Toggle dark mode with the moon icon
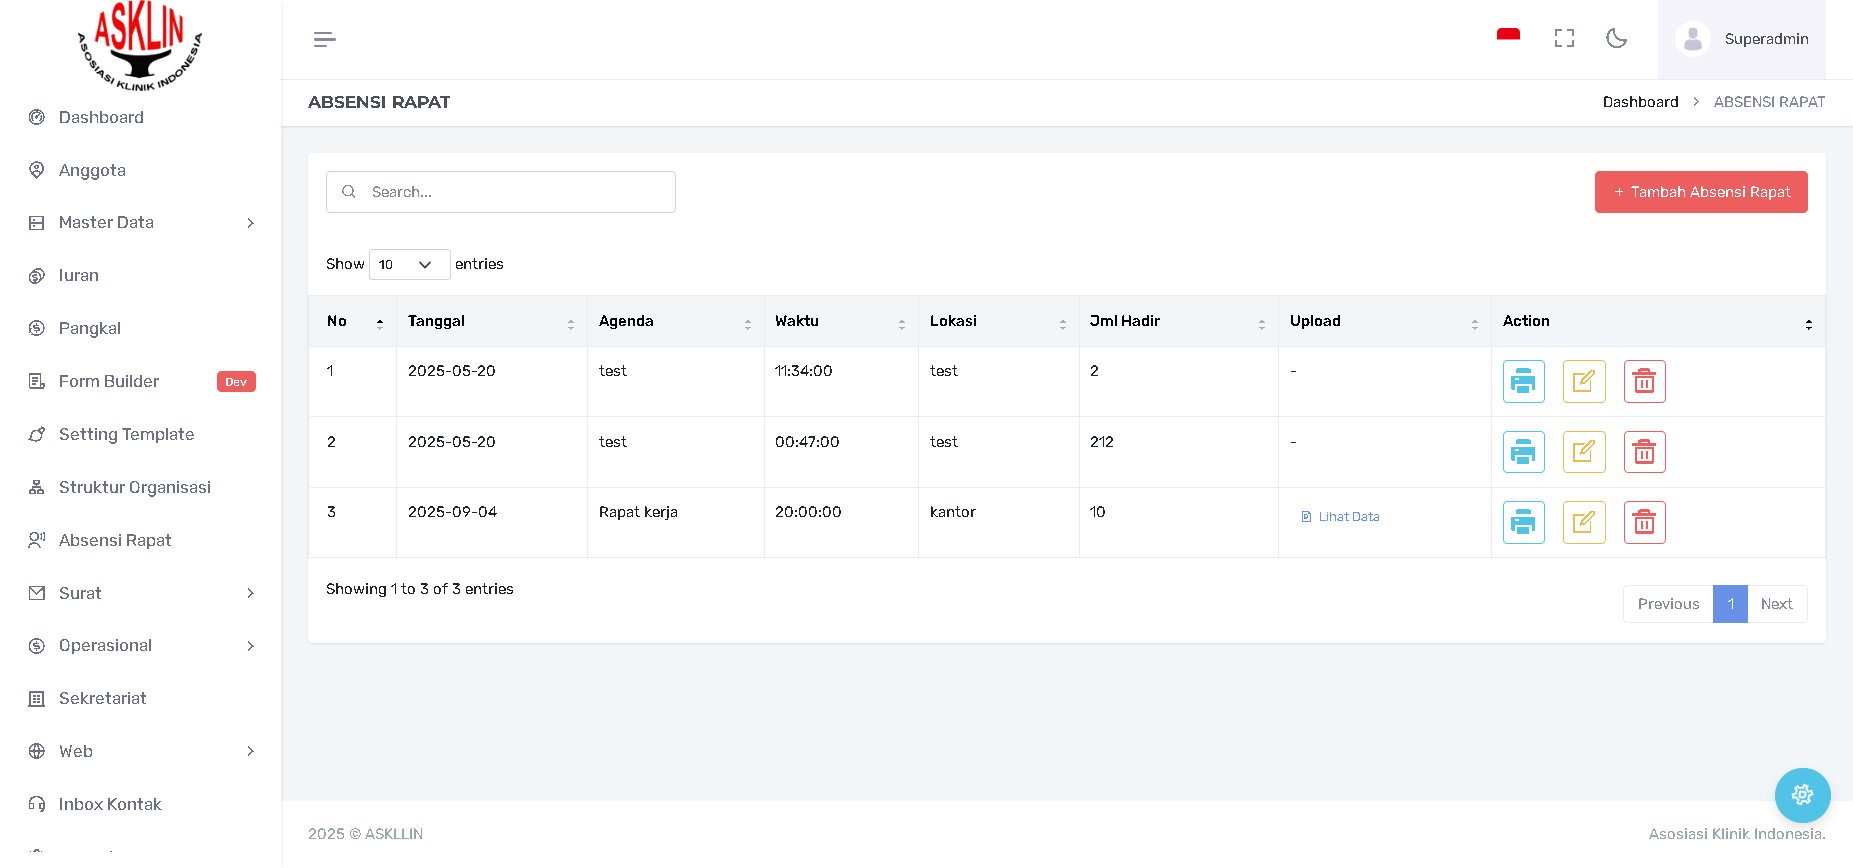 pos(1616,38)
